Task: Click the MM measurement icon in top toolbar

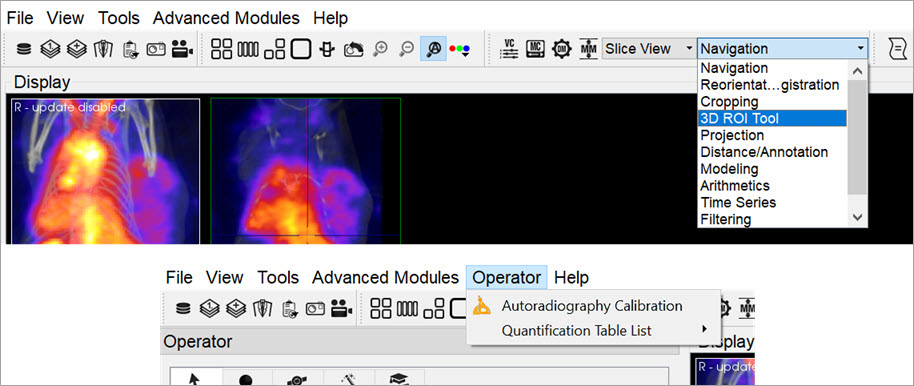Action: click(589, 49)
